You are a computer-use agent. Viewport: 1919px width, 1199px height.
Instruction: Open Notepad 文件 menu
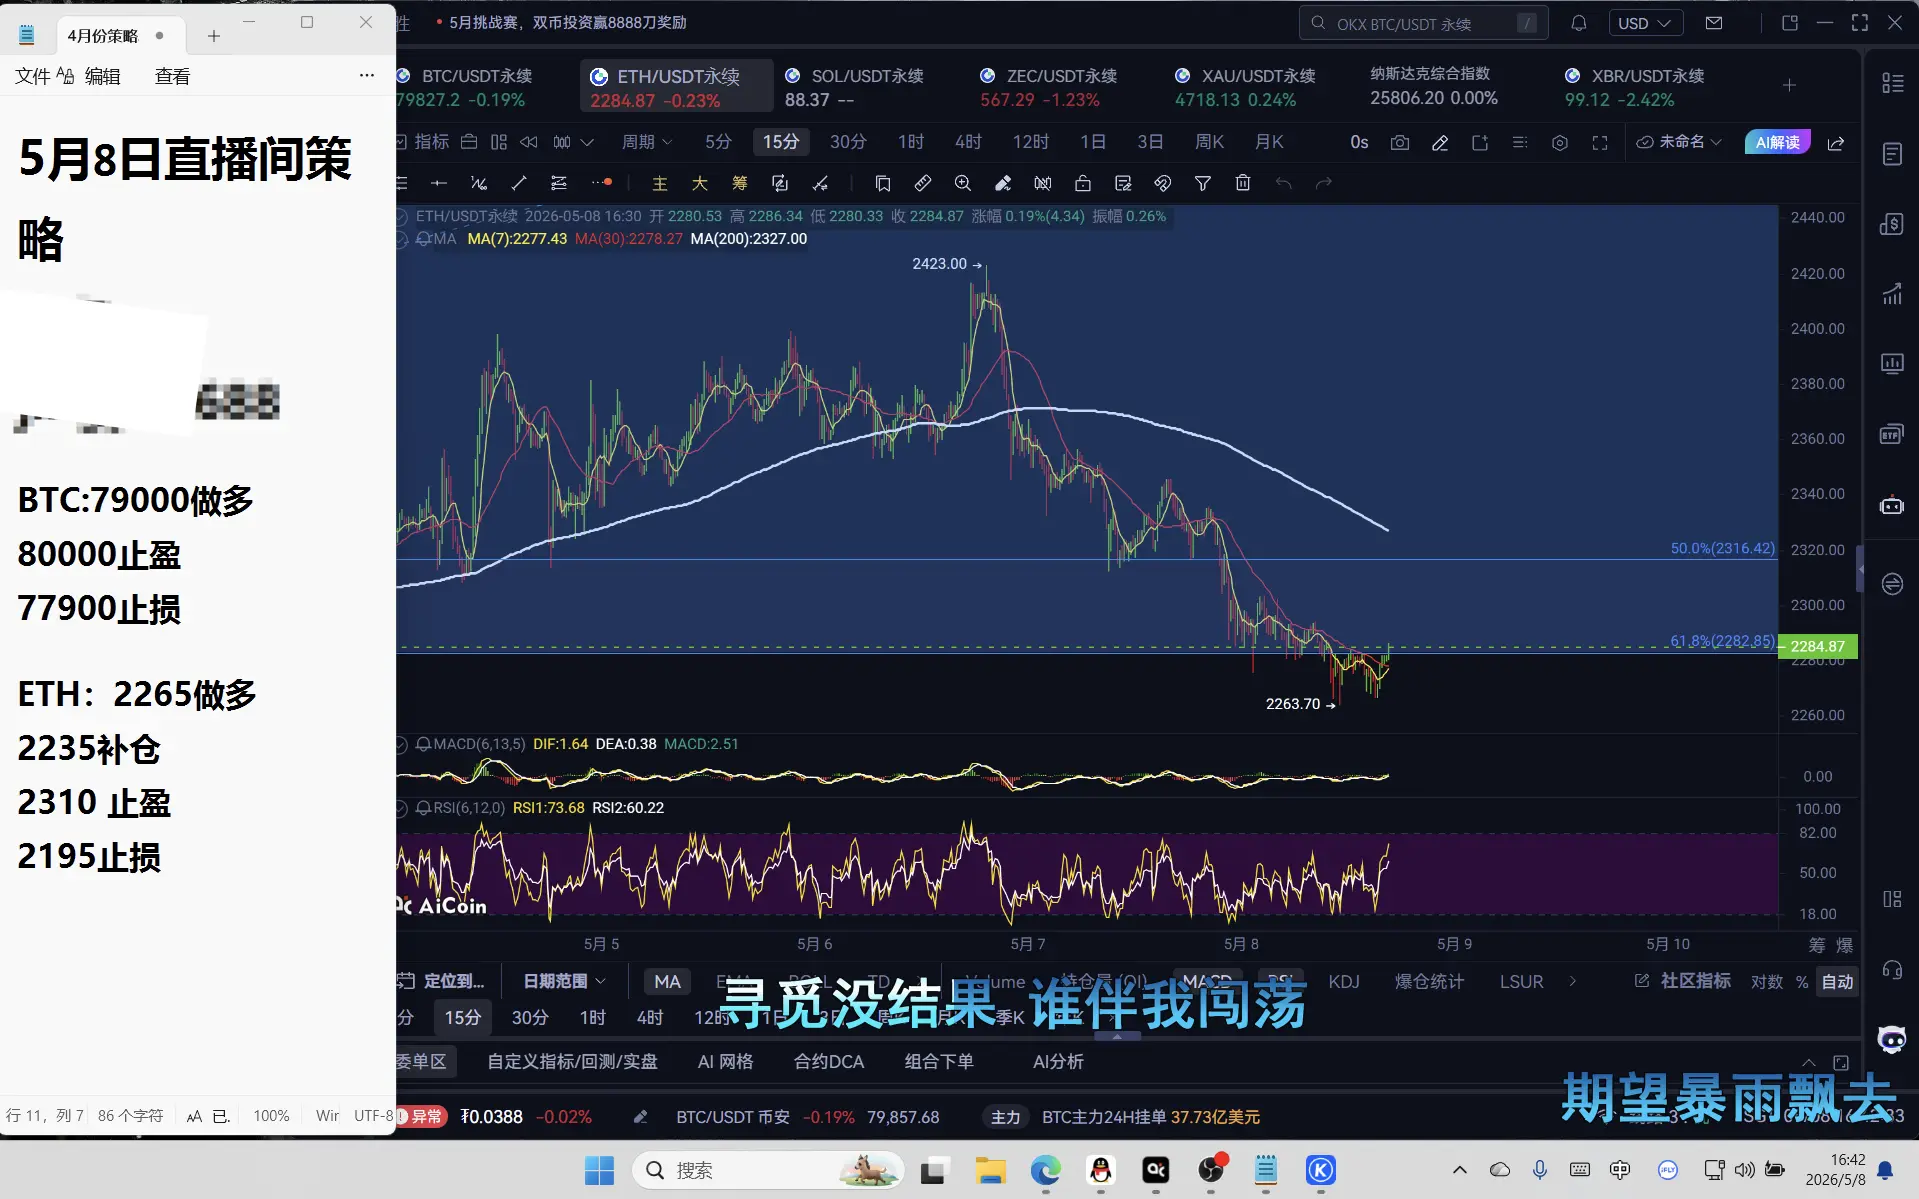pos(32,76)
